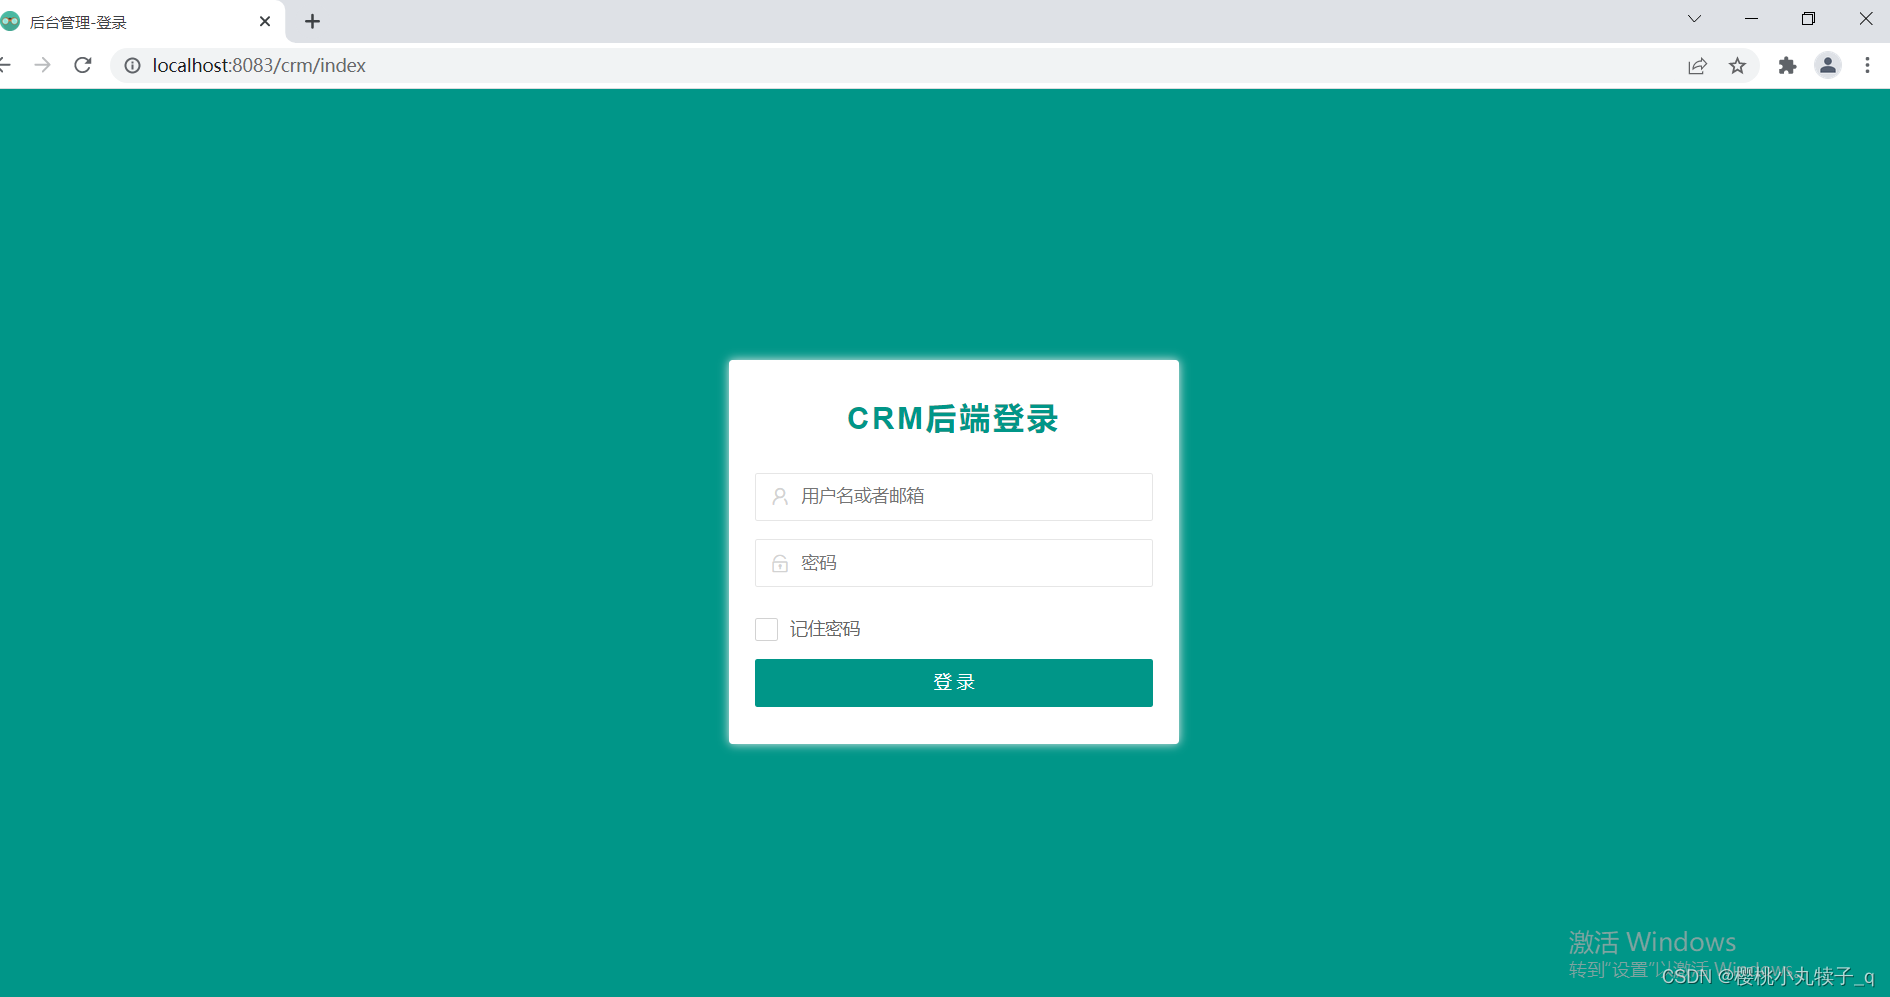The height and width of the screenshot is (997, 1890).
Task: Toggle remember password option off
Action: coord(766,629)
